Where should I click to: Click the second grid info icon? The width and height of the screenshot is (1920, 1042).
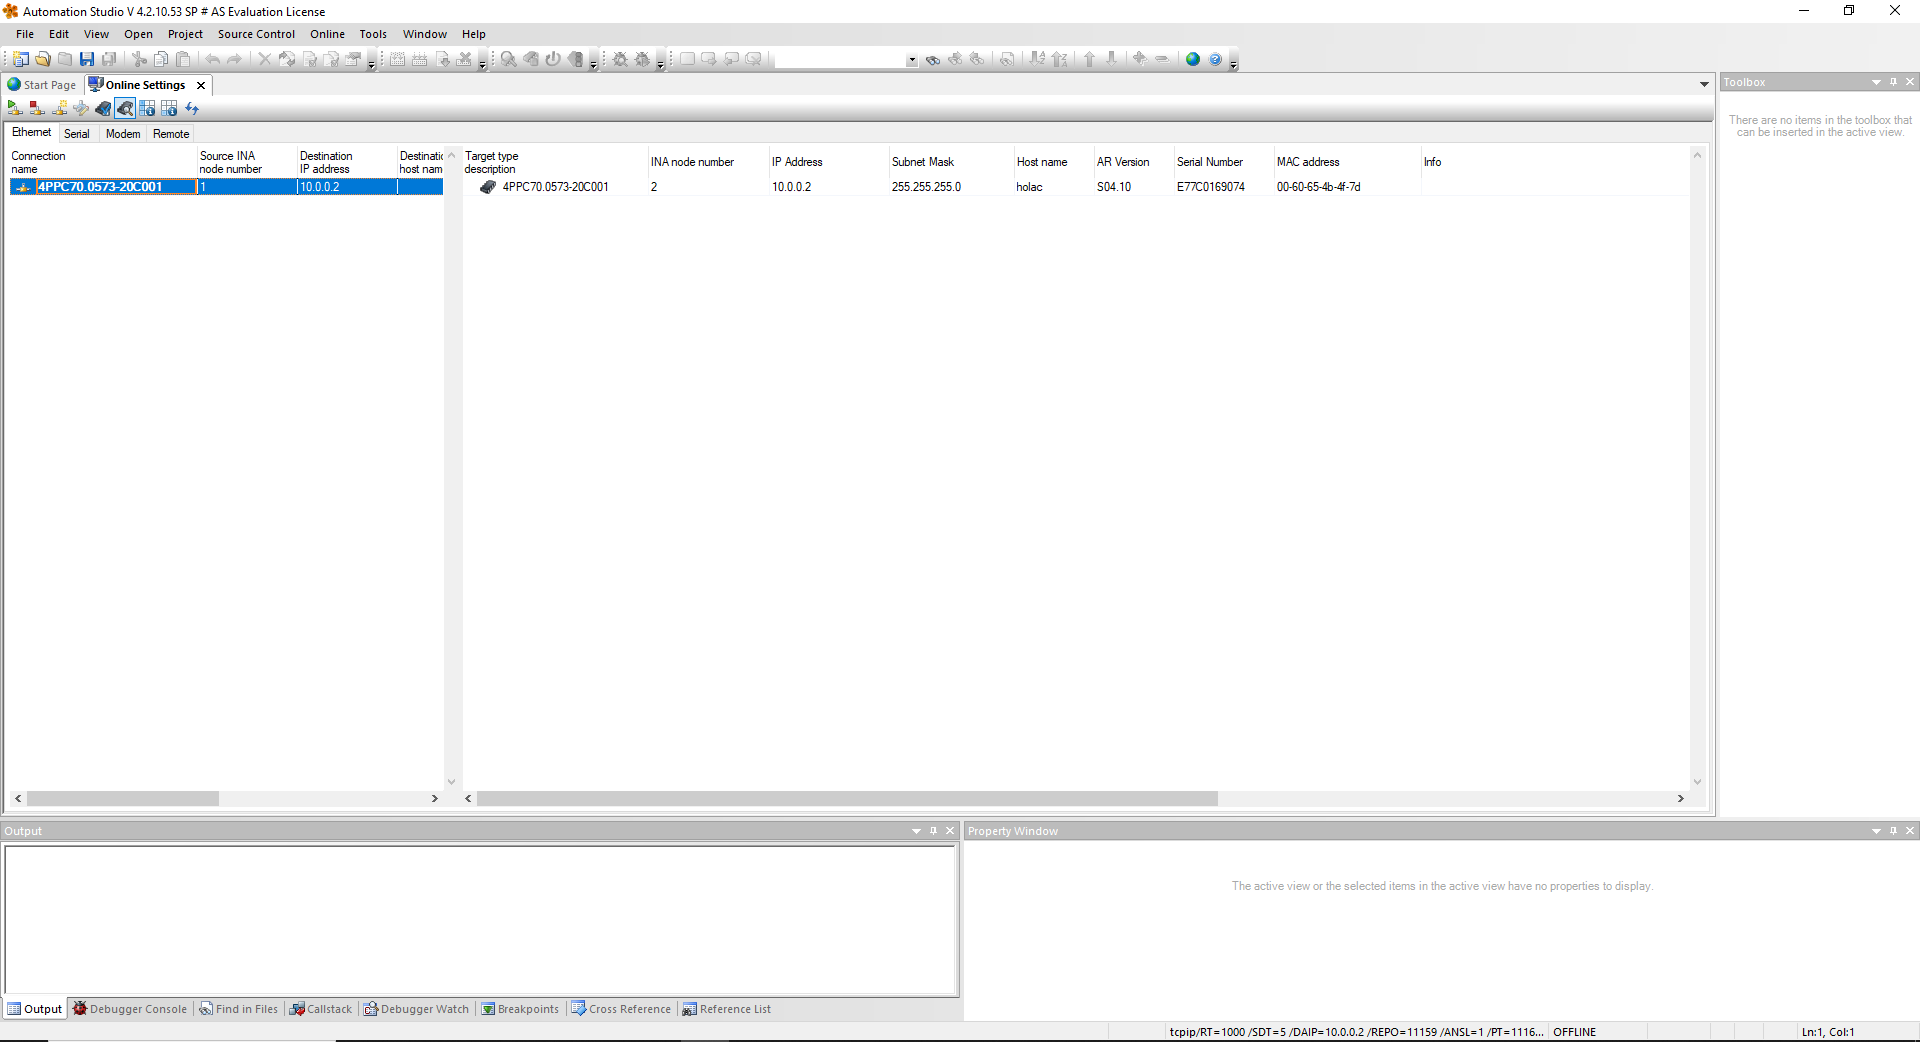pos(169,108)
